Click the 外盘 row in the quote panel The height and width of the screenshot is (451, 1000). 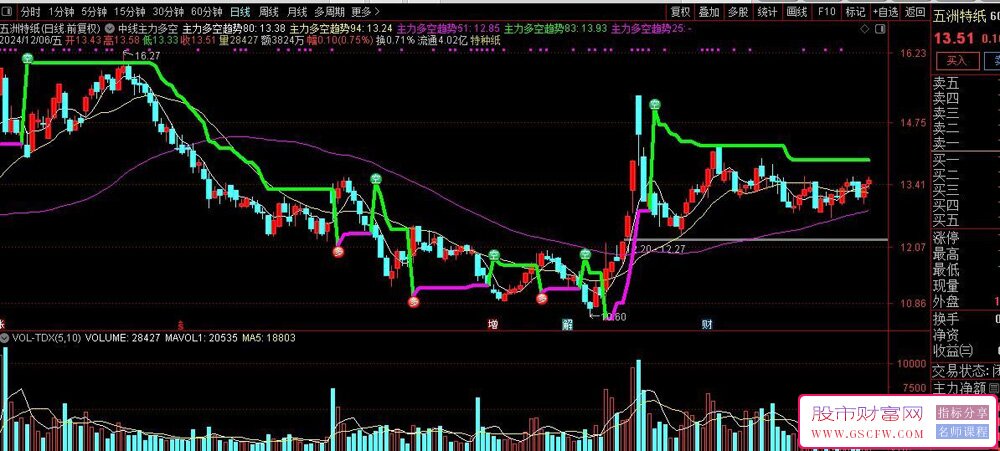point(966,301)
